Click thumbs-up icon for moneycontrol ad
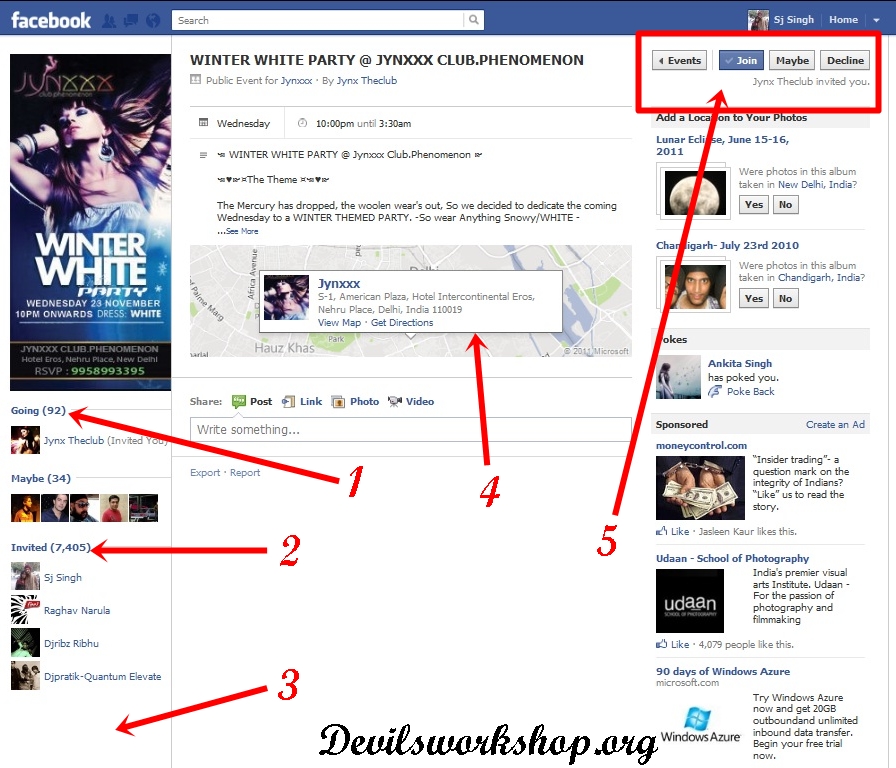 pyautogui.click(x=662, y=531)
